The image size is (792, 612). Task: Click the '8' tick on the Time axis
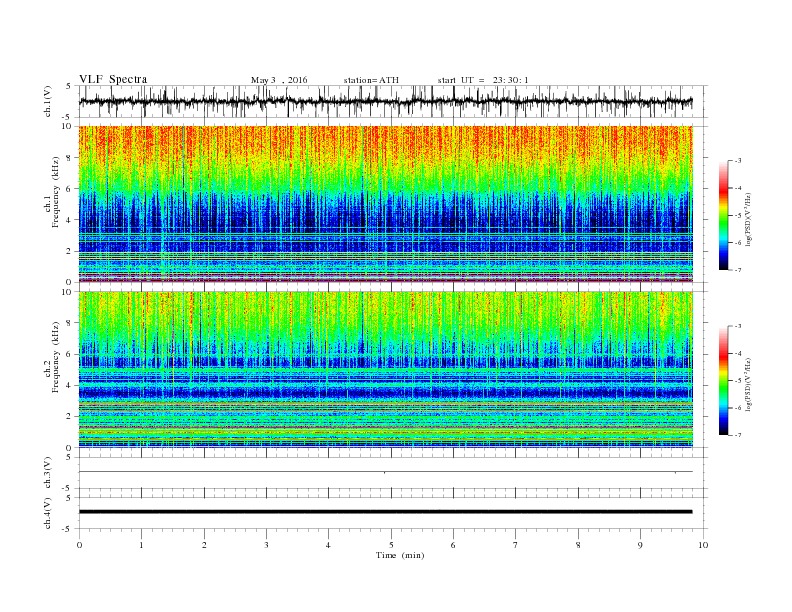pos(578,545)
